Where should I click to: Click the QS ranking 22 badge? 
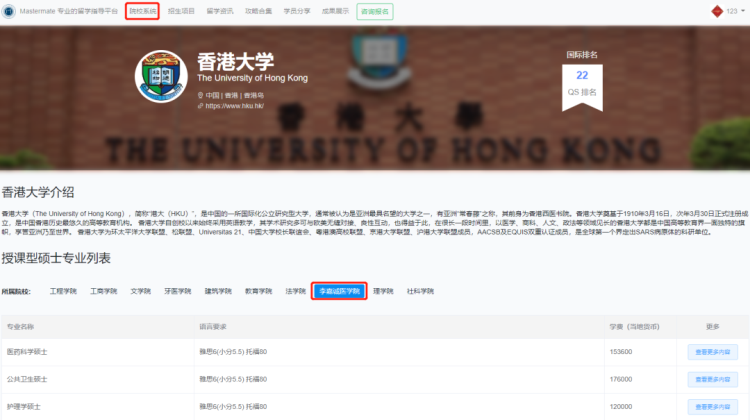pyautogui.click(x=582, y=81)
